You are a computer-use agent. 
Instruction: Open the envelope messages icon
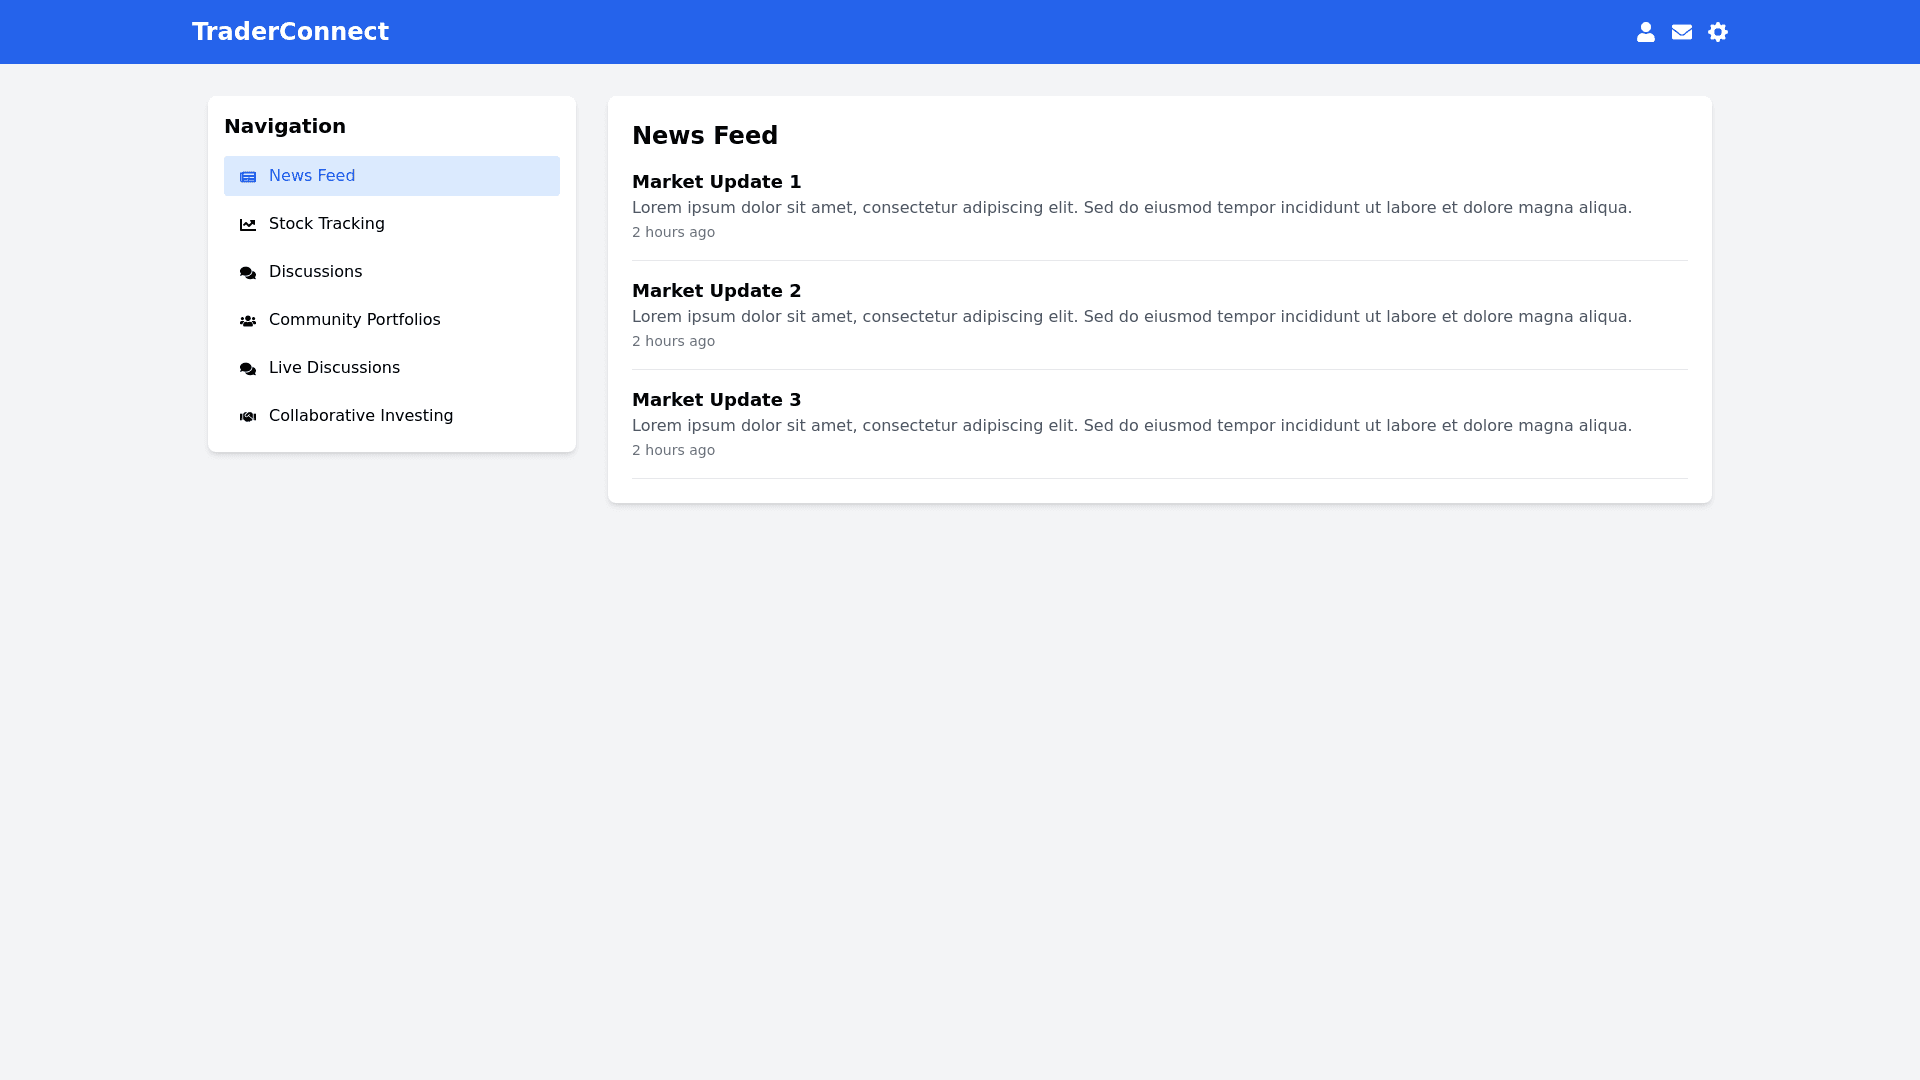point(1681,32)
